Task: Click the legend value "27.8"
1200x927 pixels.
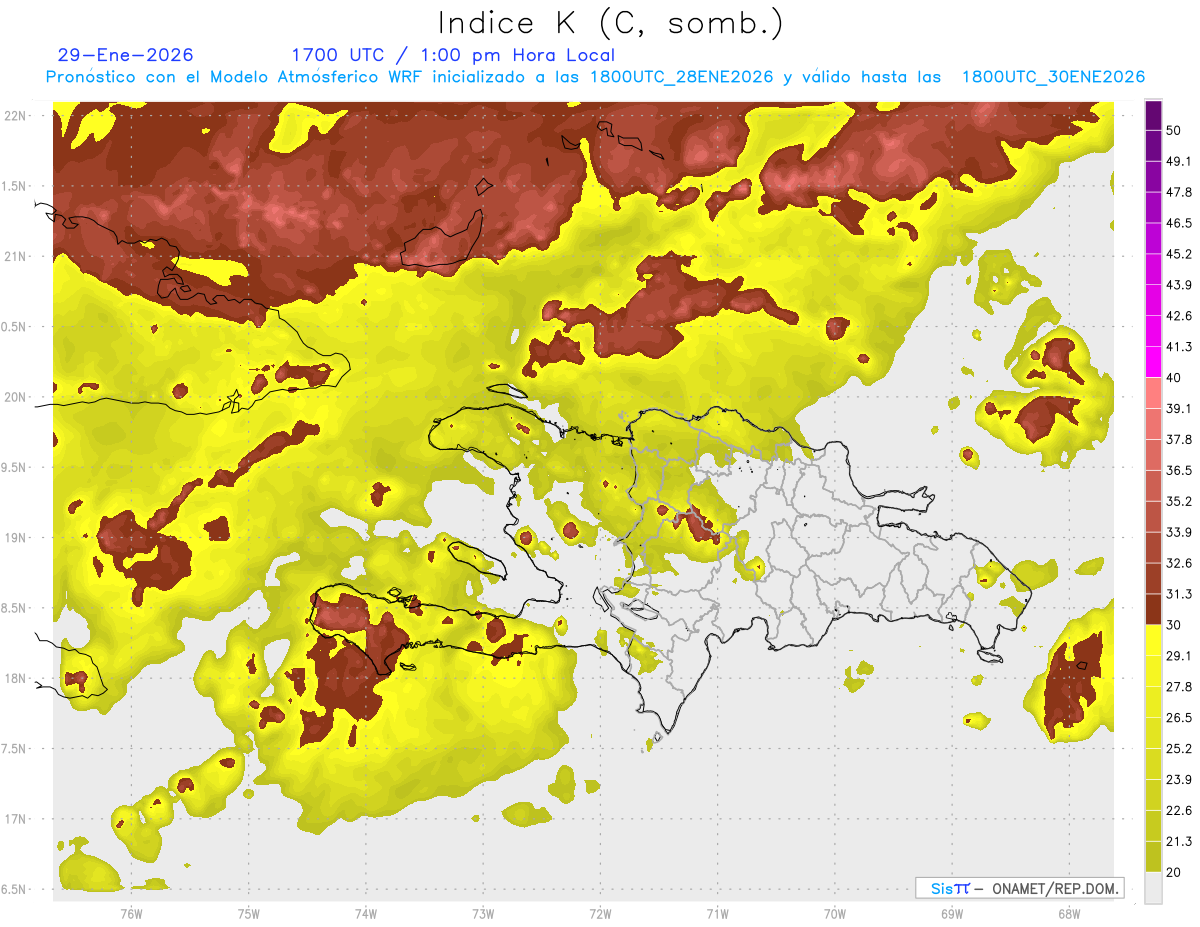Action: pos(1178,687)
